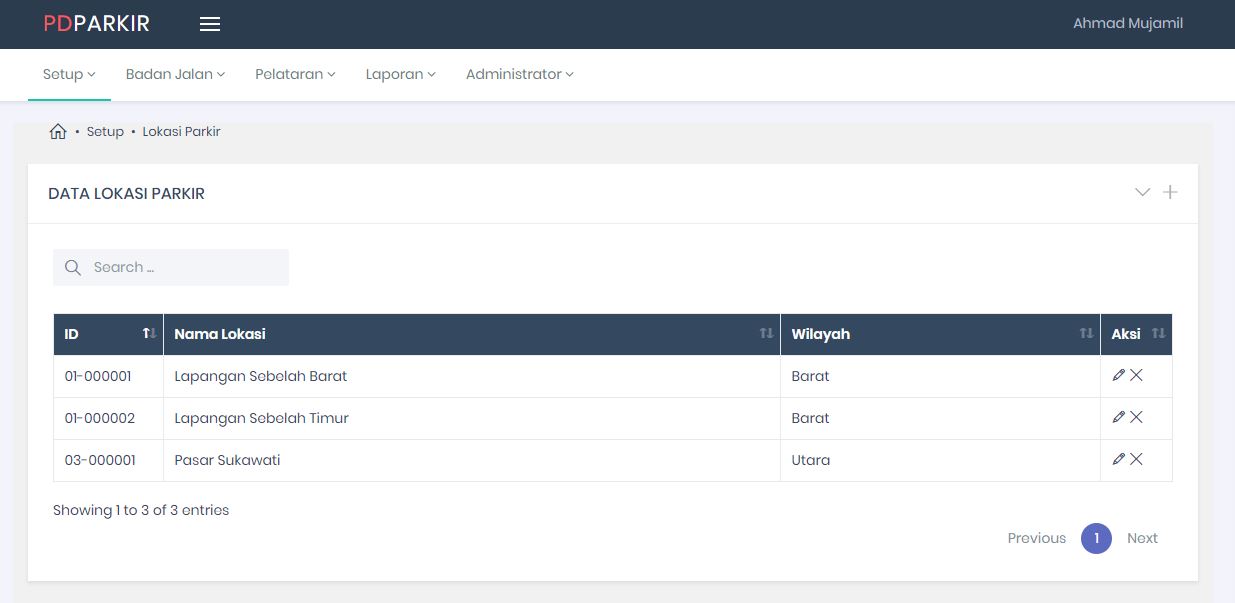Open the Laporan menu
The image size is (1235, 603).
[x=400, y=74]
